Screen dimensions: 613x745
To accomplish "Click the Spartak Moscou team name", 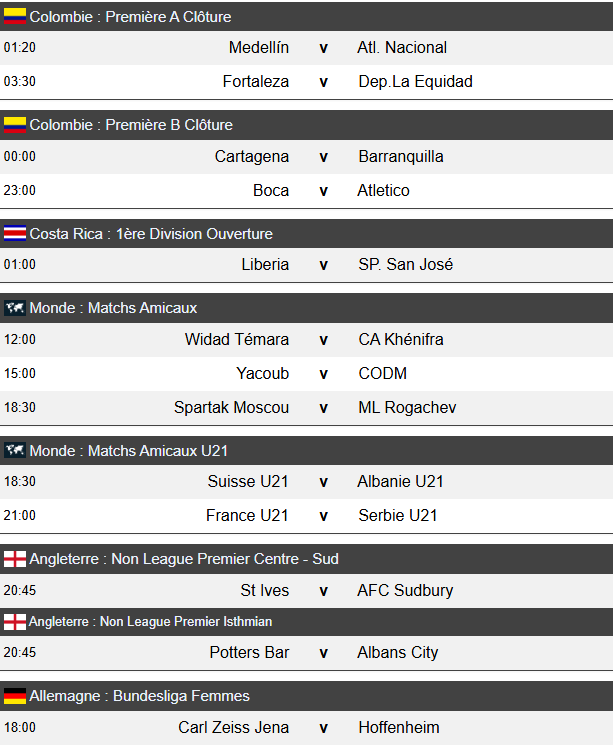I will click(231, 407).
